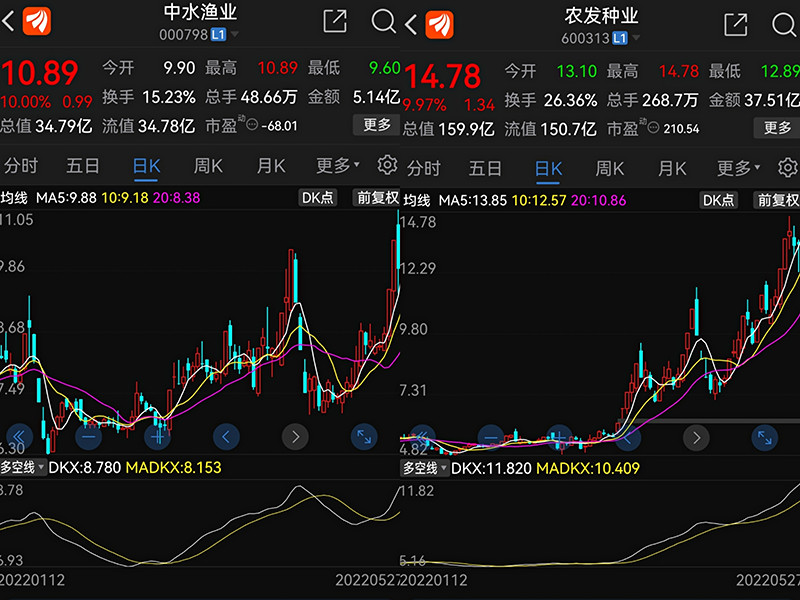
Task: Open search in the 农发种业 panel
Action: (785, 24)
